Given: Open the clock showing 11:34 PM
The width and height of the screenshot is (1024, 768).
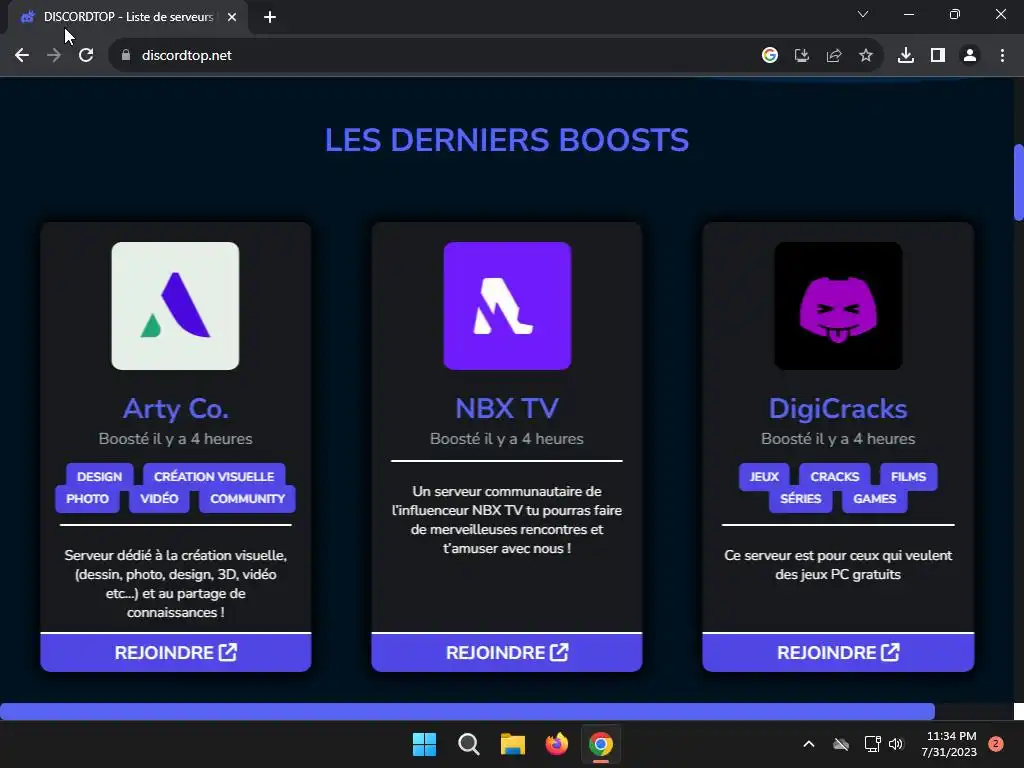Looking at the screenshot, I should (949, 744).
